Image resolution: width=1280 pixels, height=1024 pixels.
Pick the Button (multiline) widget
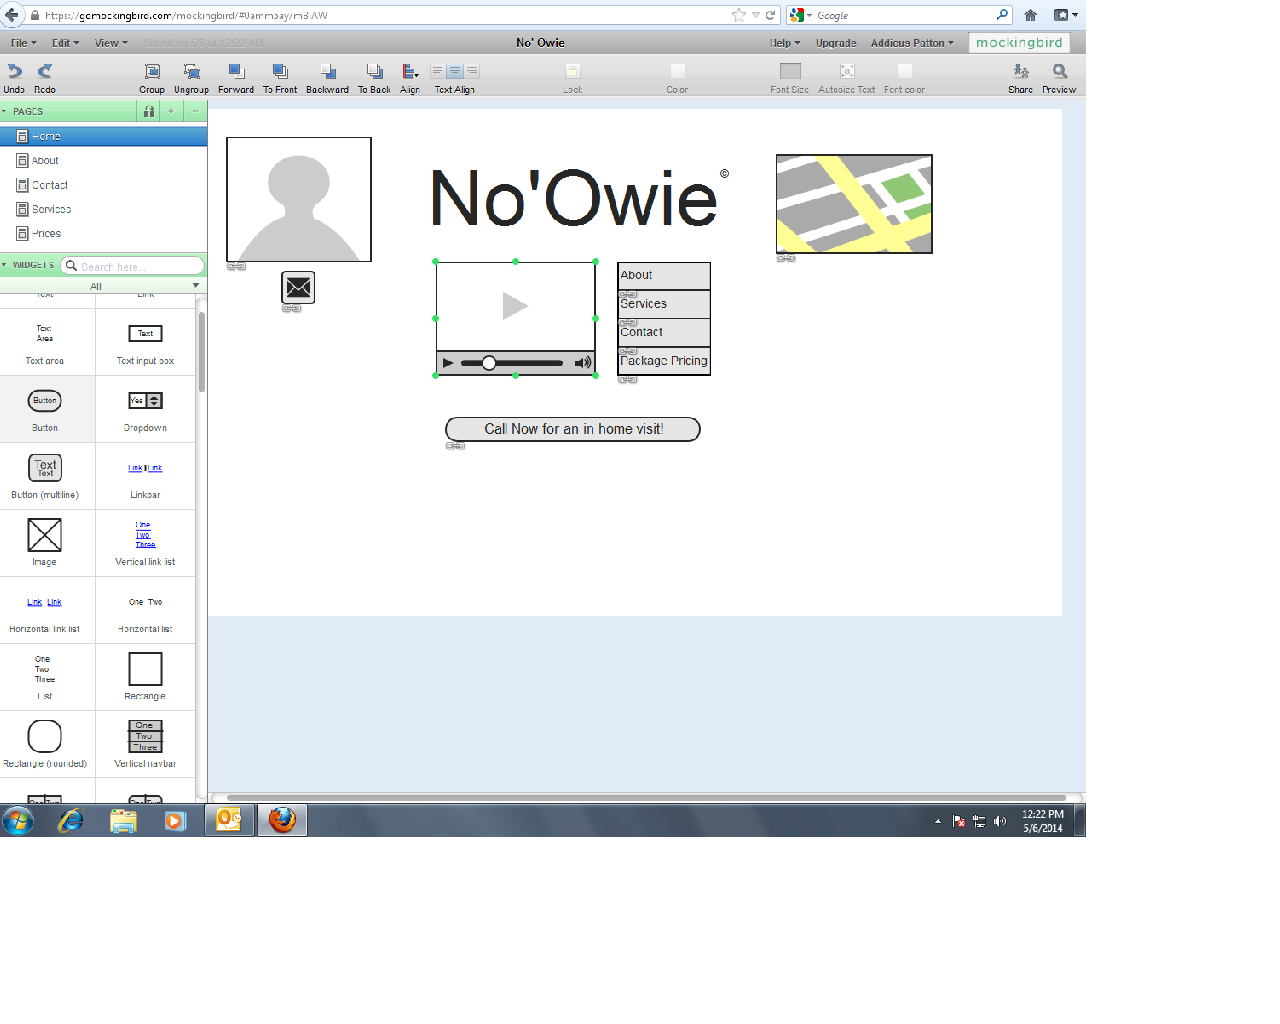[45, 476]
